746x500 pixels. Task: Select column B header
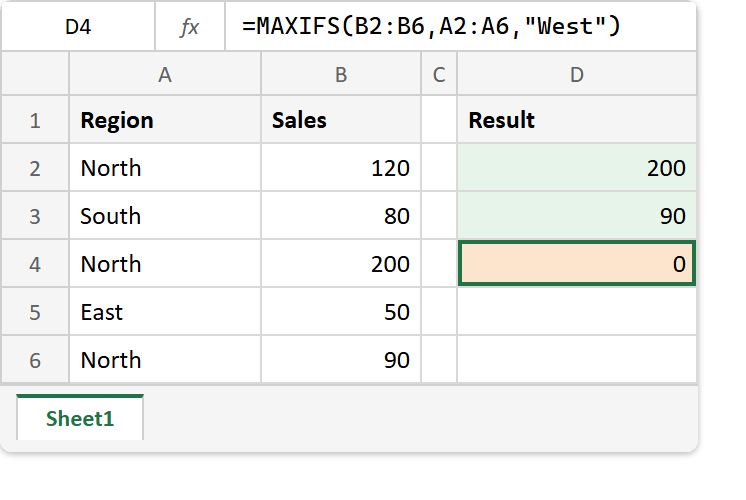point(341,74)
